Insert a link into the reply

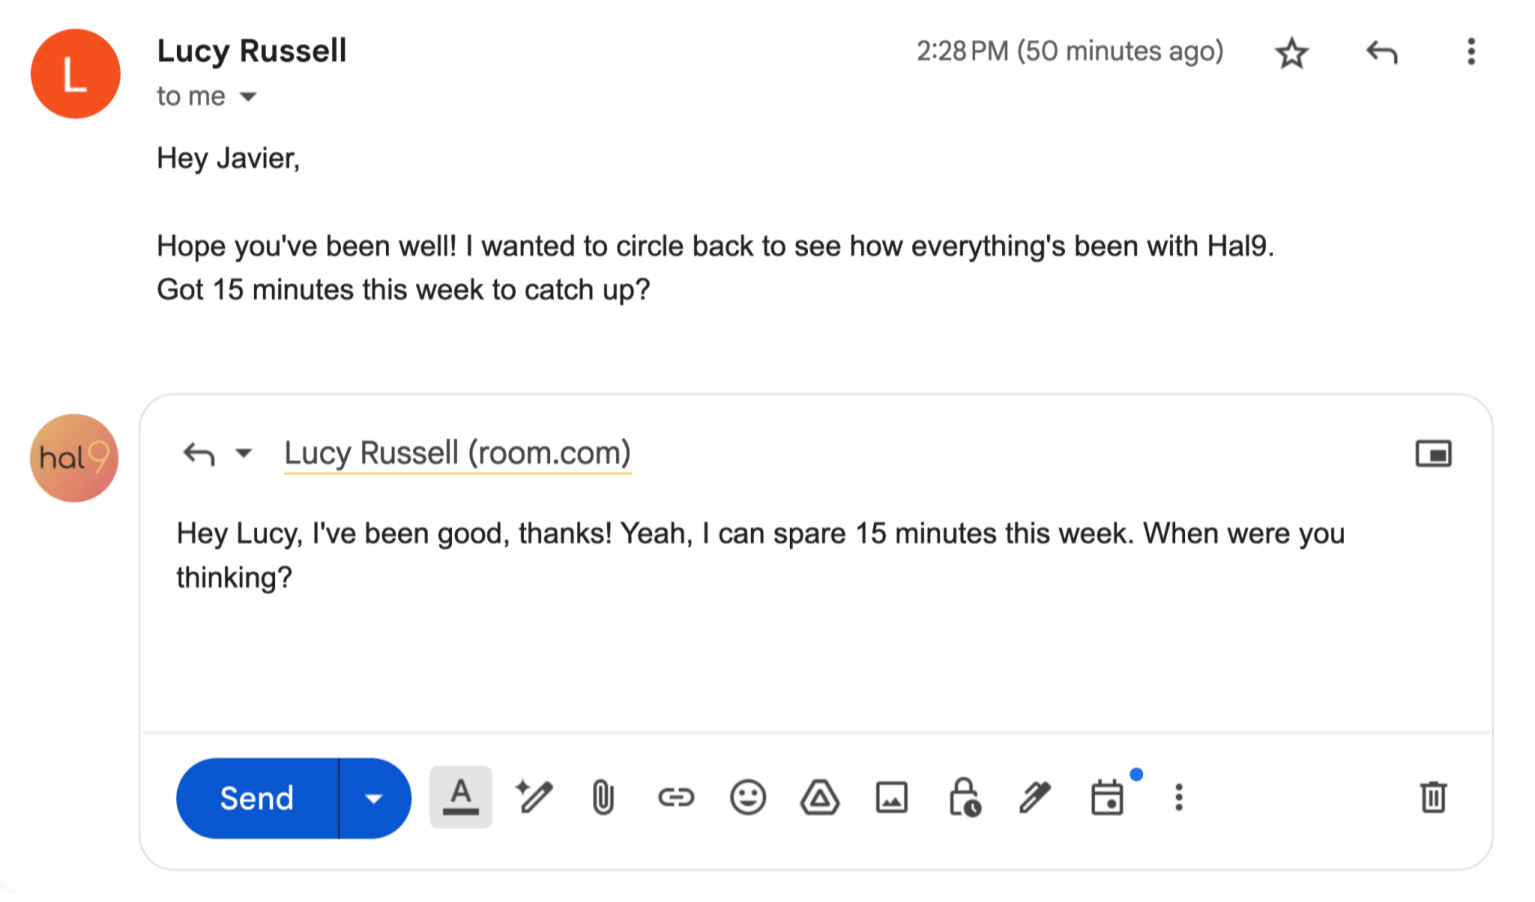click(x=675, y=797)
